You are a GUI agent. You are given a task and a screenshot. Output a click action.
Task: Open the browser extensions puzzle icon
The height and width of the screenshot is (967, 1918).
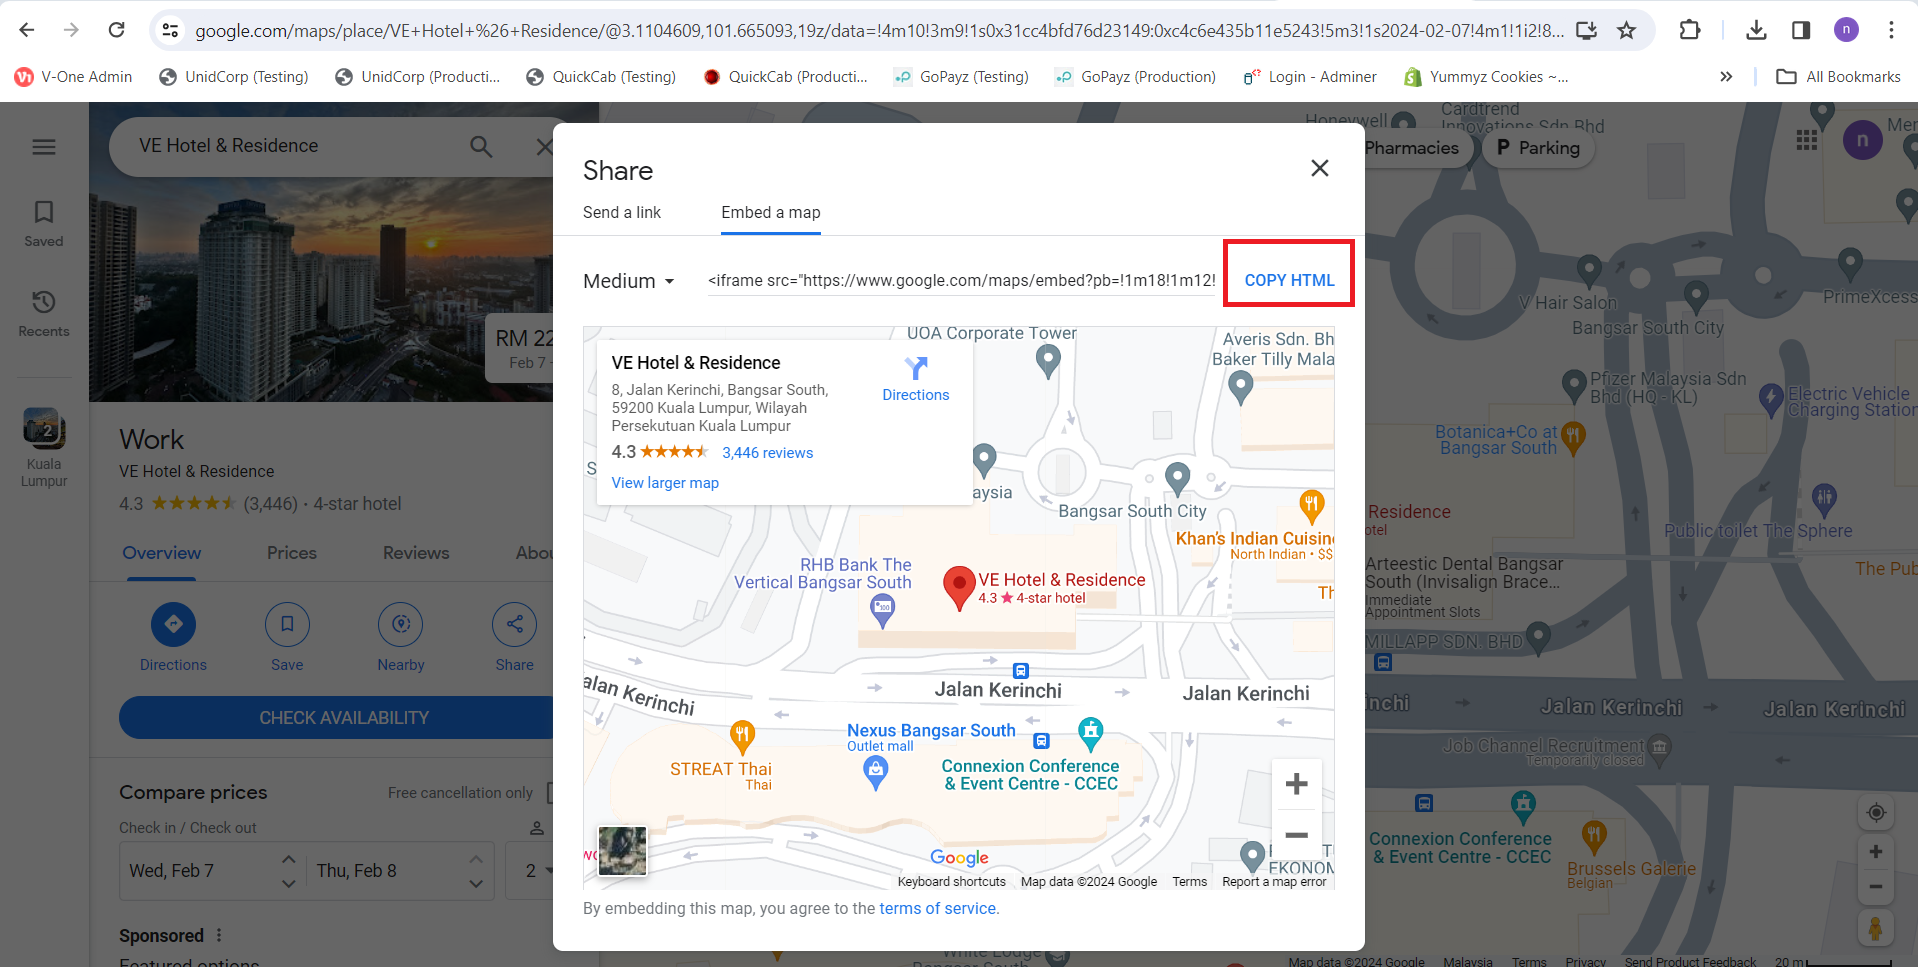pyautogui.click(x=1690, y=30)
